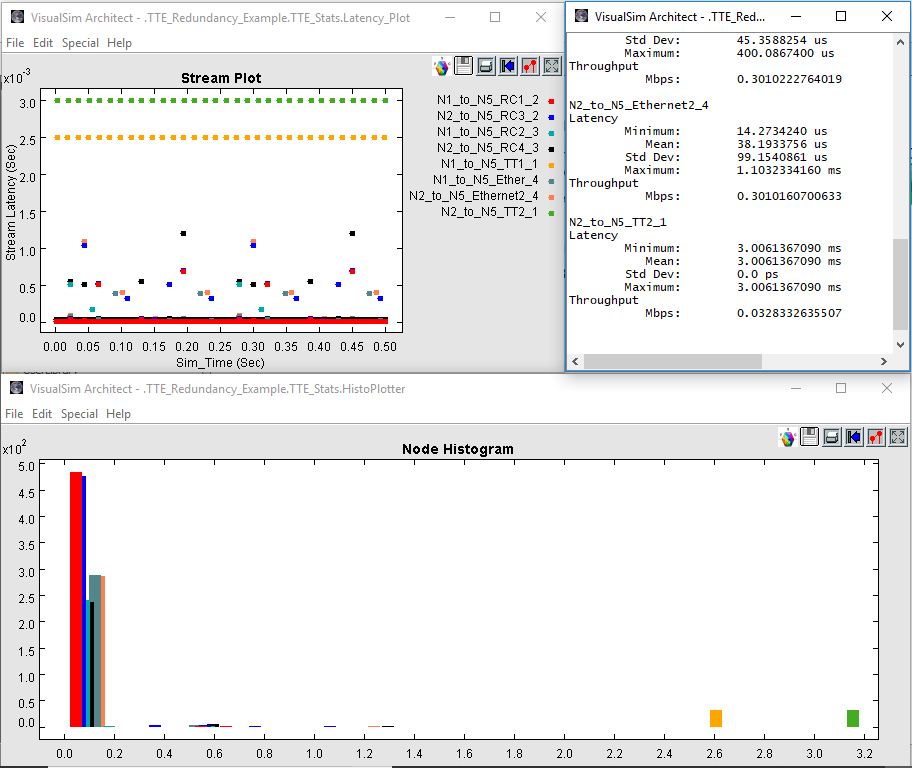The image size is (912, 768).
Task: Print the Stream Plot via the printer icon
Action: pyautogui.click(x=485, y=66)
